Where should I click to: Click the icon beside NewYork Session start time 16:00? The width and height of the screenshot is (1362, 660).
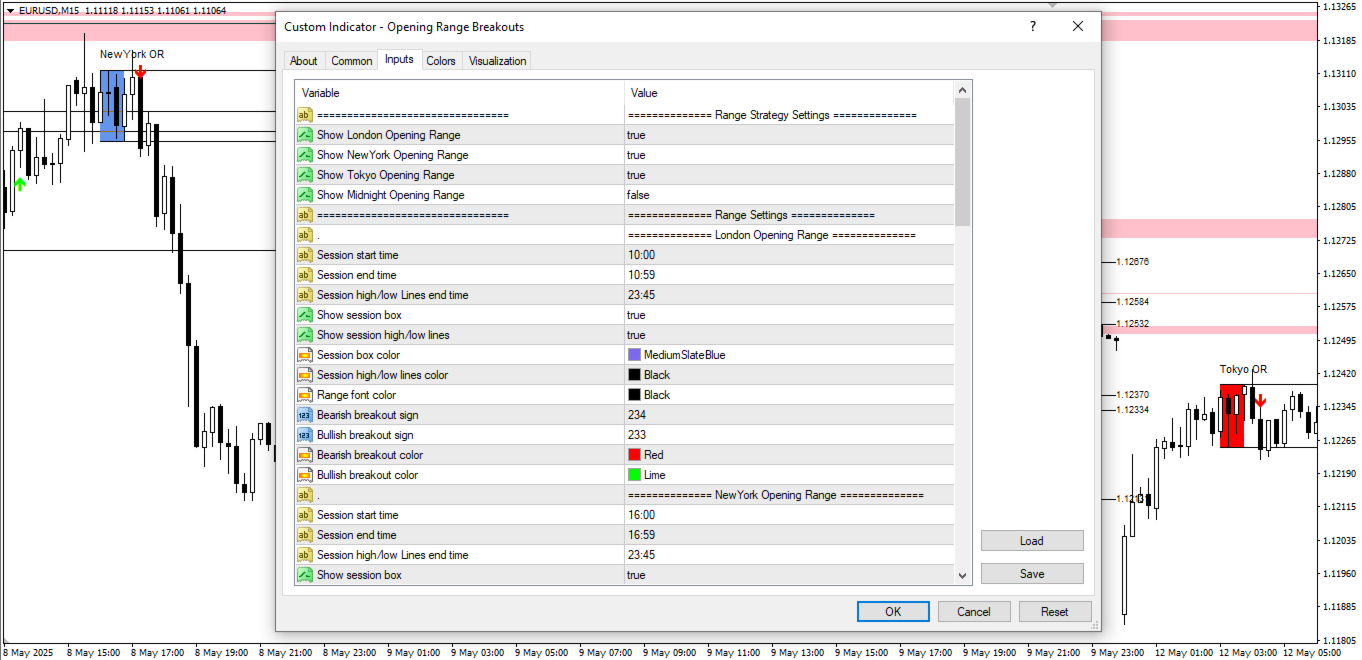tap(305, 515)
